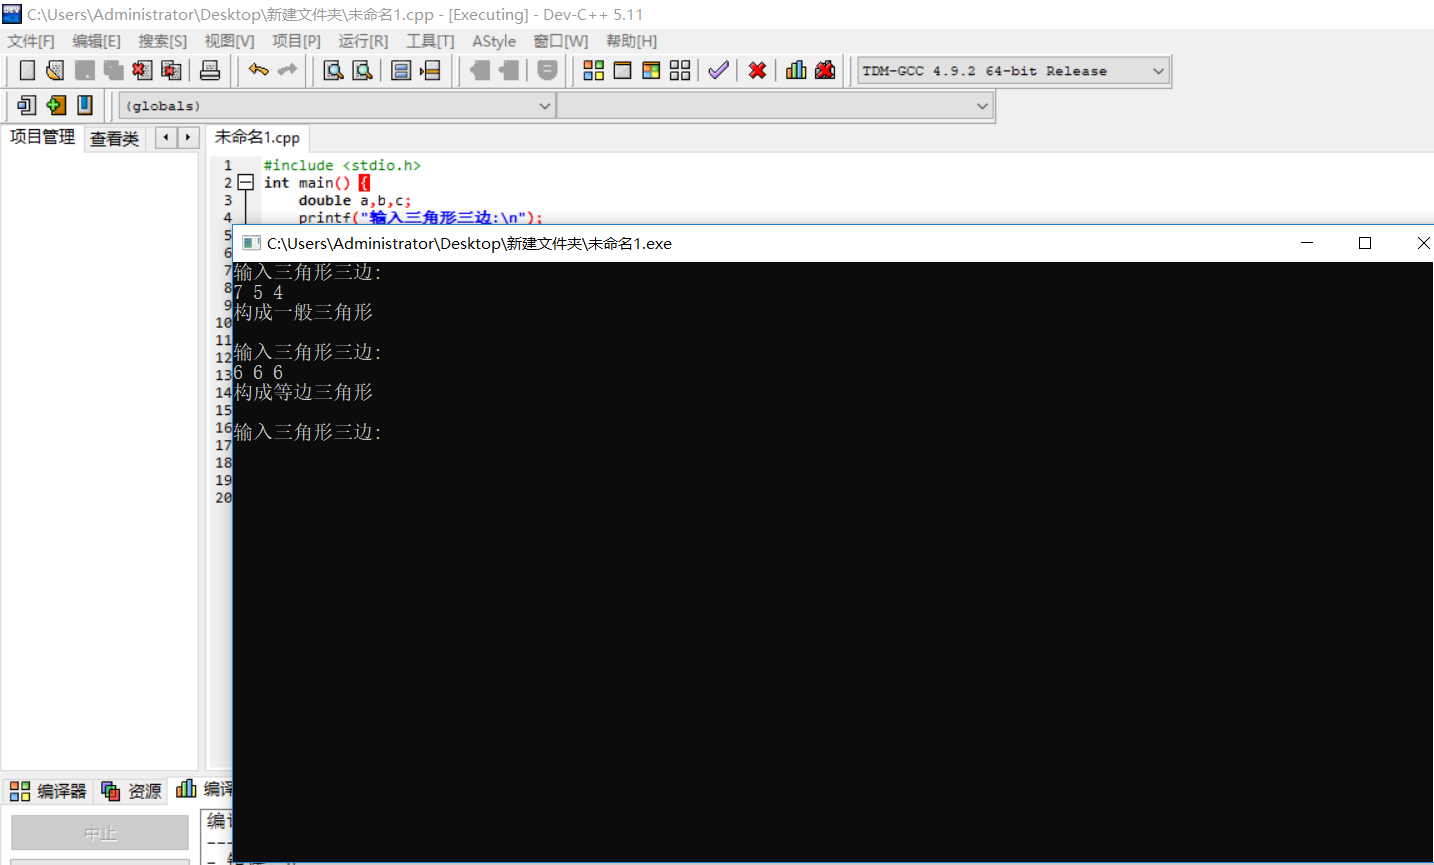Click the left tab-scroll arrow beside 查看类
Viewport: 1434px width, 865px height.
pyautogui.click(x=166, y=137)
